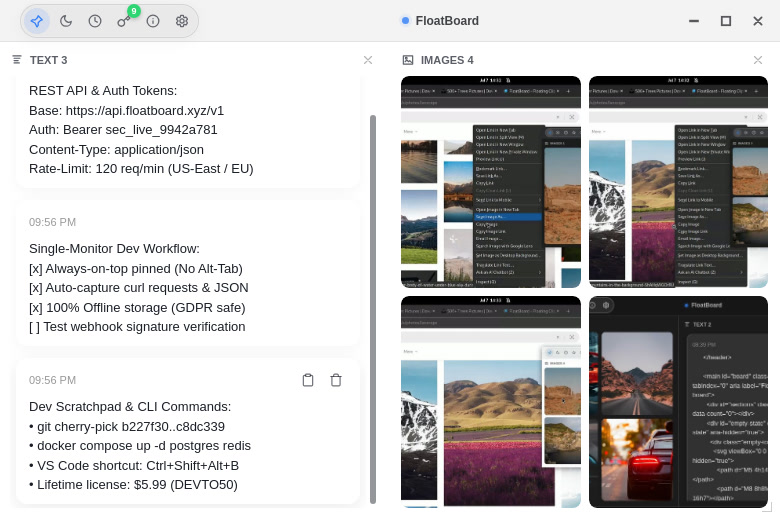Viewport: 780px width, 520px height.
Task: Click '[x] Auto-capture curl requests & JSON' line
Action: (x=139, y=288)
